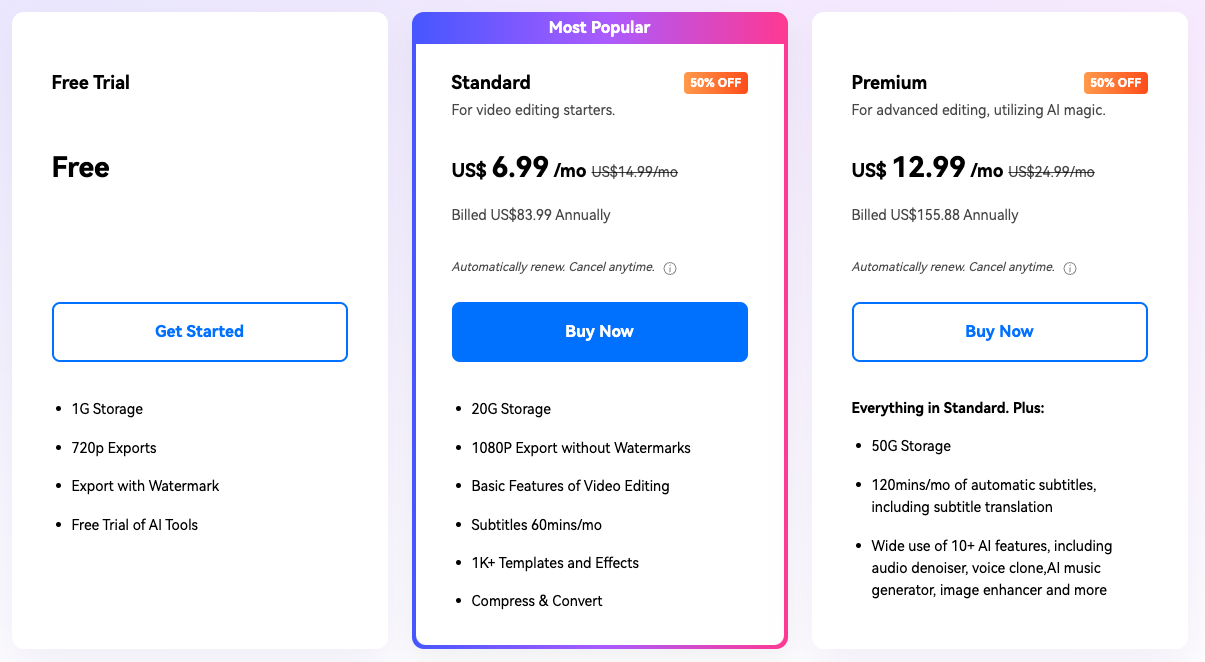The image size is (1205, 662).
Task: Click the Most Popular banner
Action: click(600, 28)
